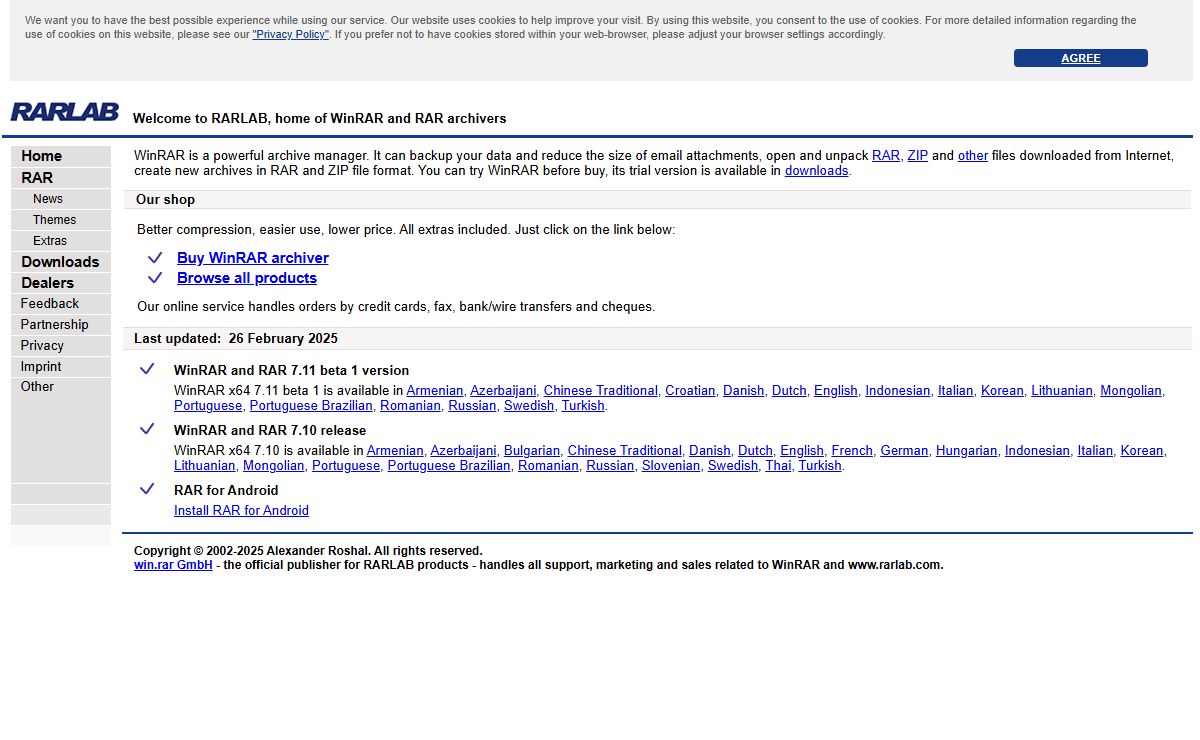Select Lithuanian for the 7.10 release
Viewport: 1200px width, 740px height.
[205, 466]
